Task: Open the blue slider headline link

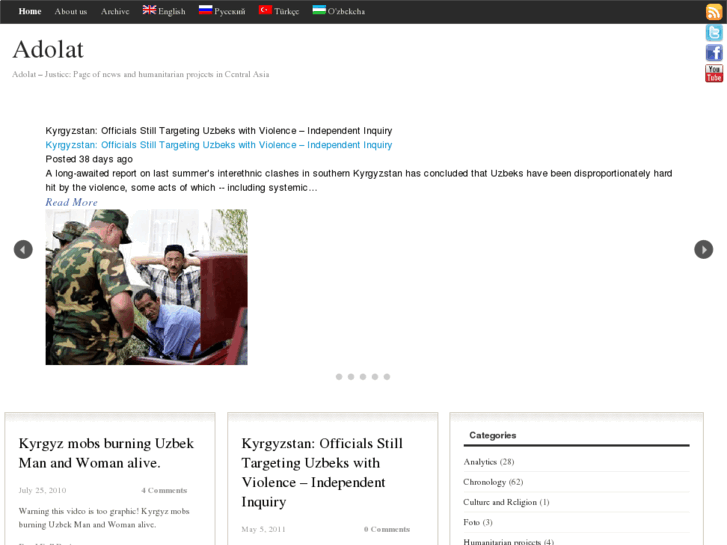Action: (x=219, y=145)
